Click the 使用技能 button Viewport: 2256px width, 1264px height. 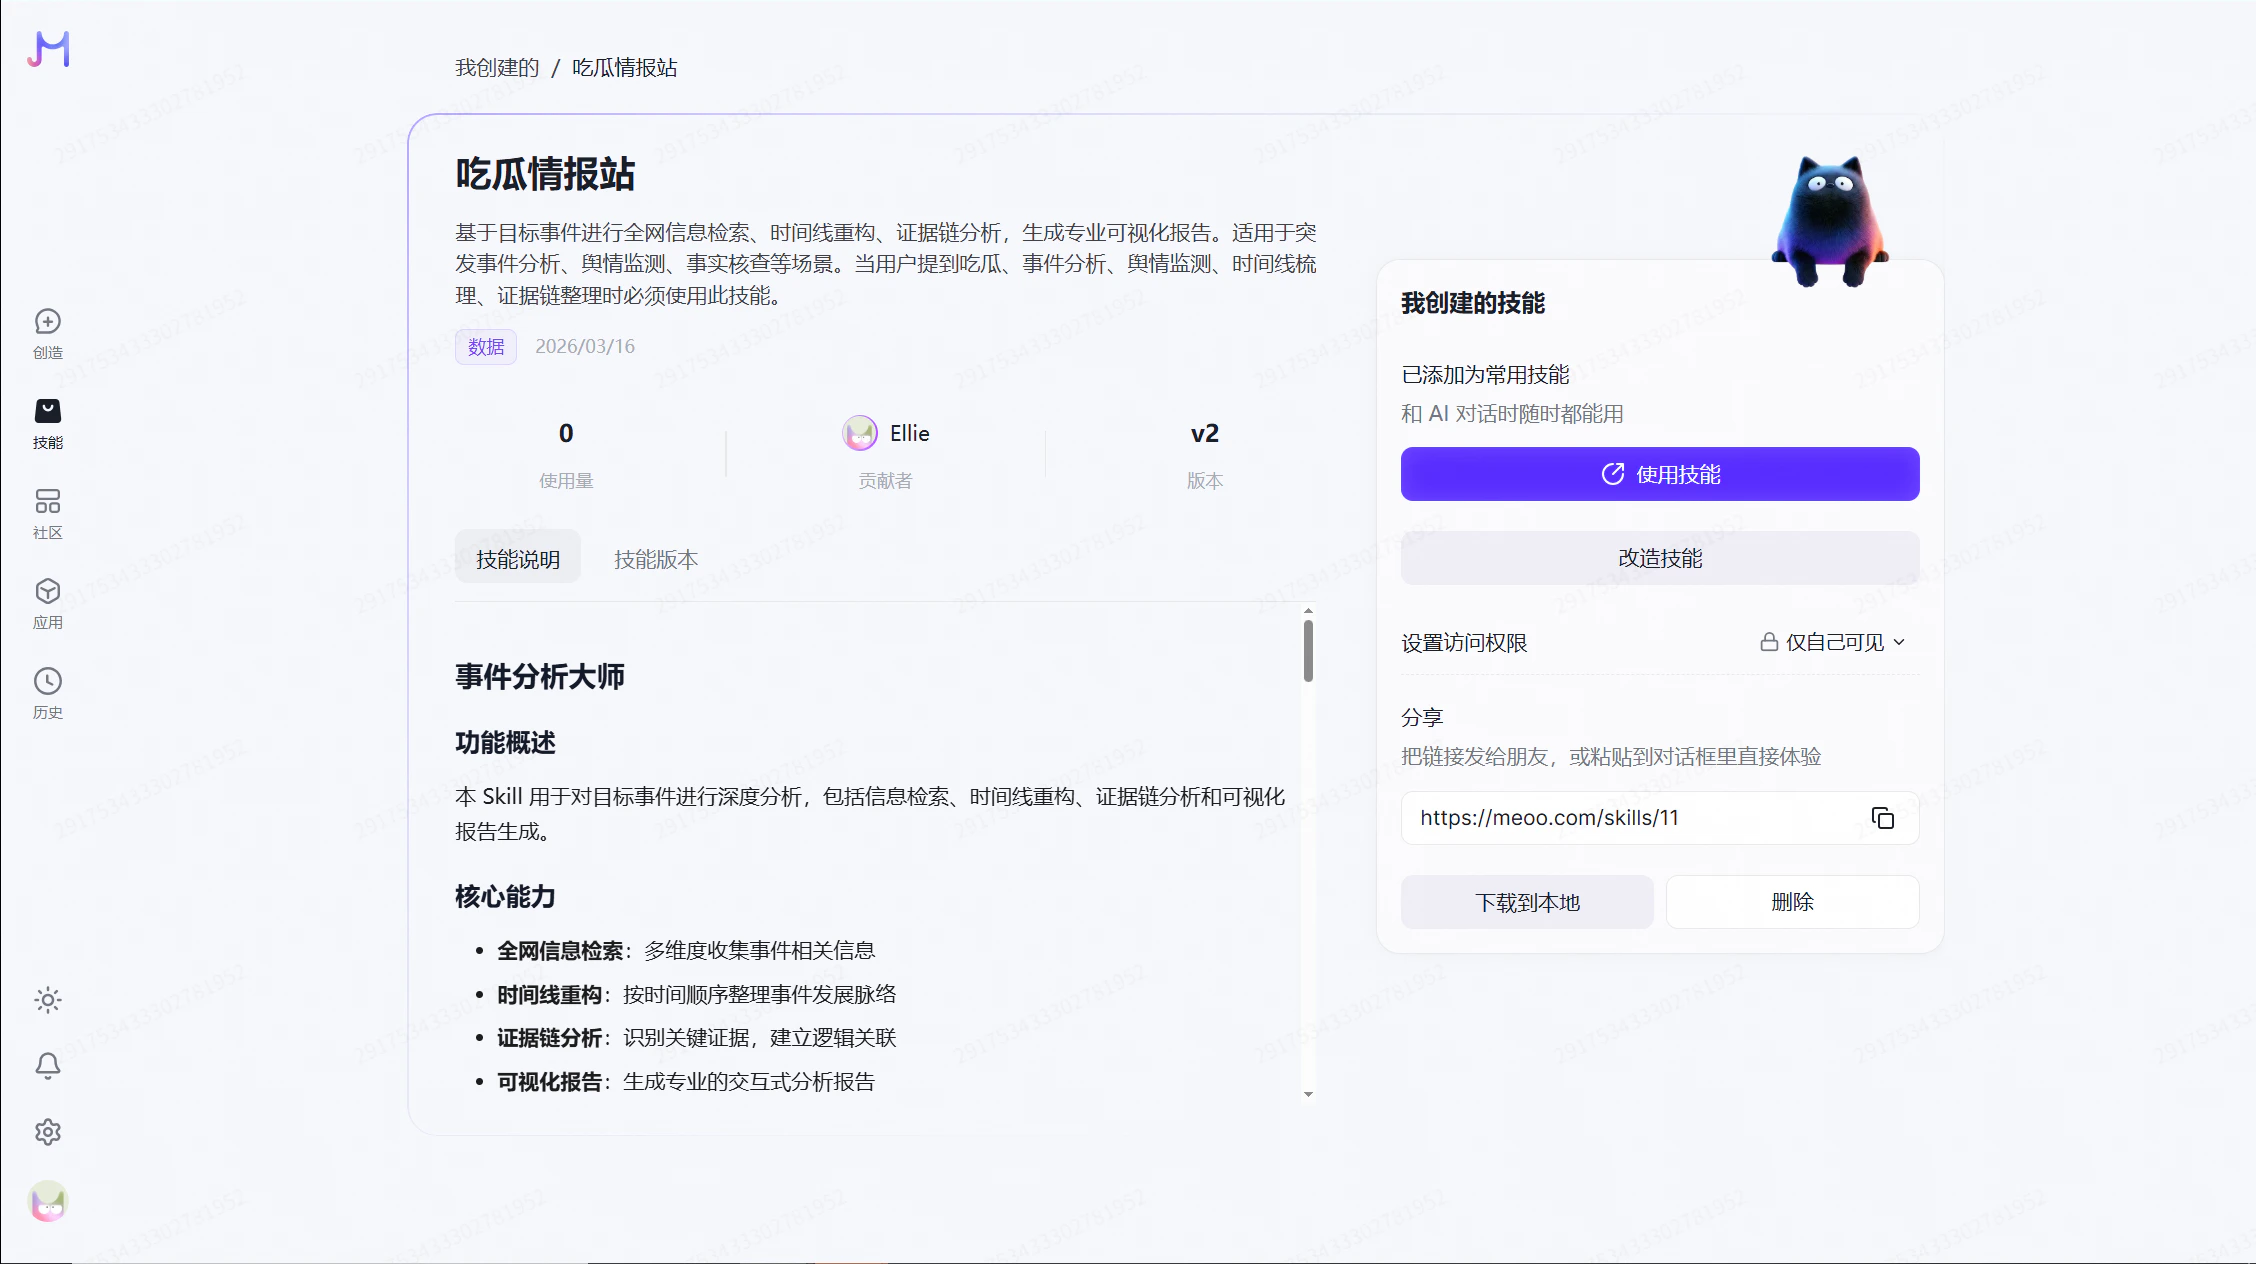1660,474
